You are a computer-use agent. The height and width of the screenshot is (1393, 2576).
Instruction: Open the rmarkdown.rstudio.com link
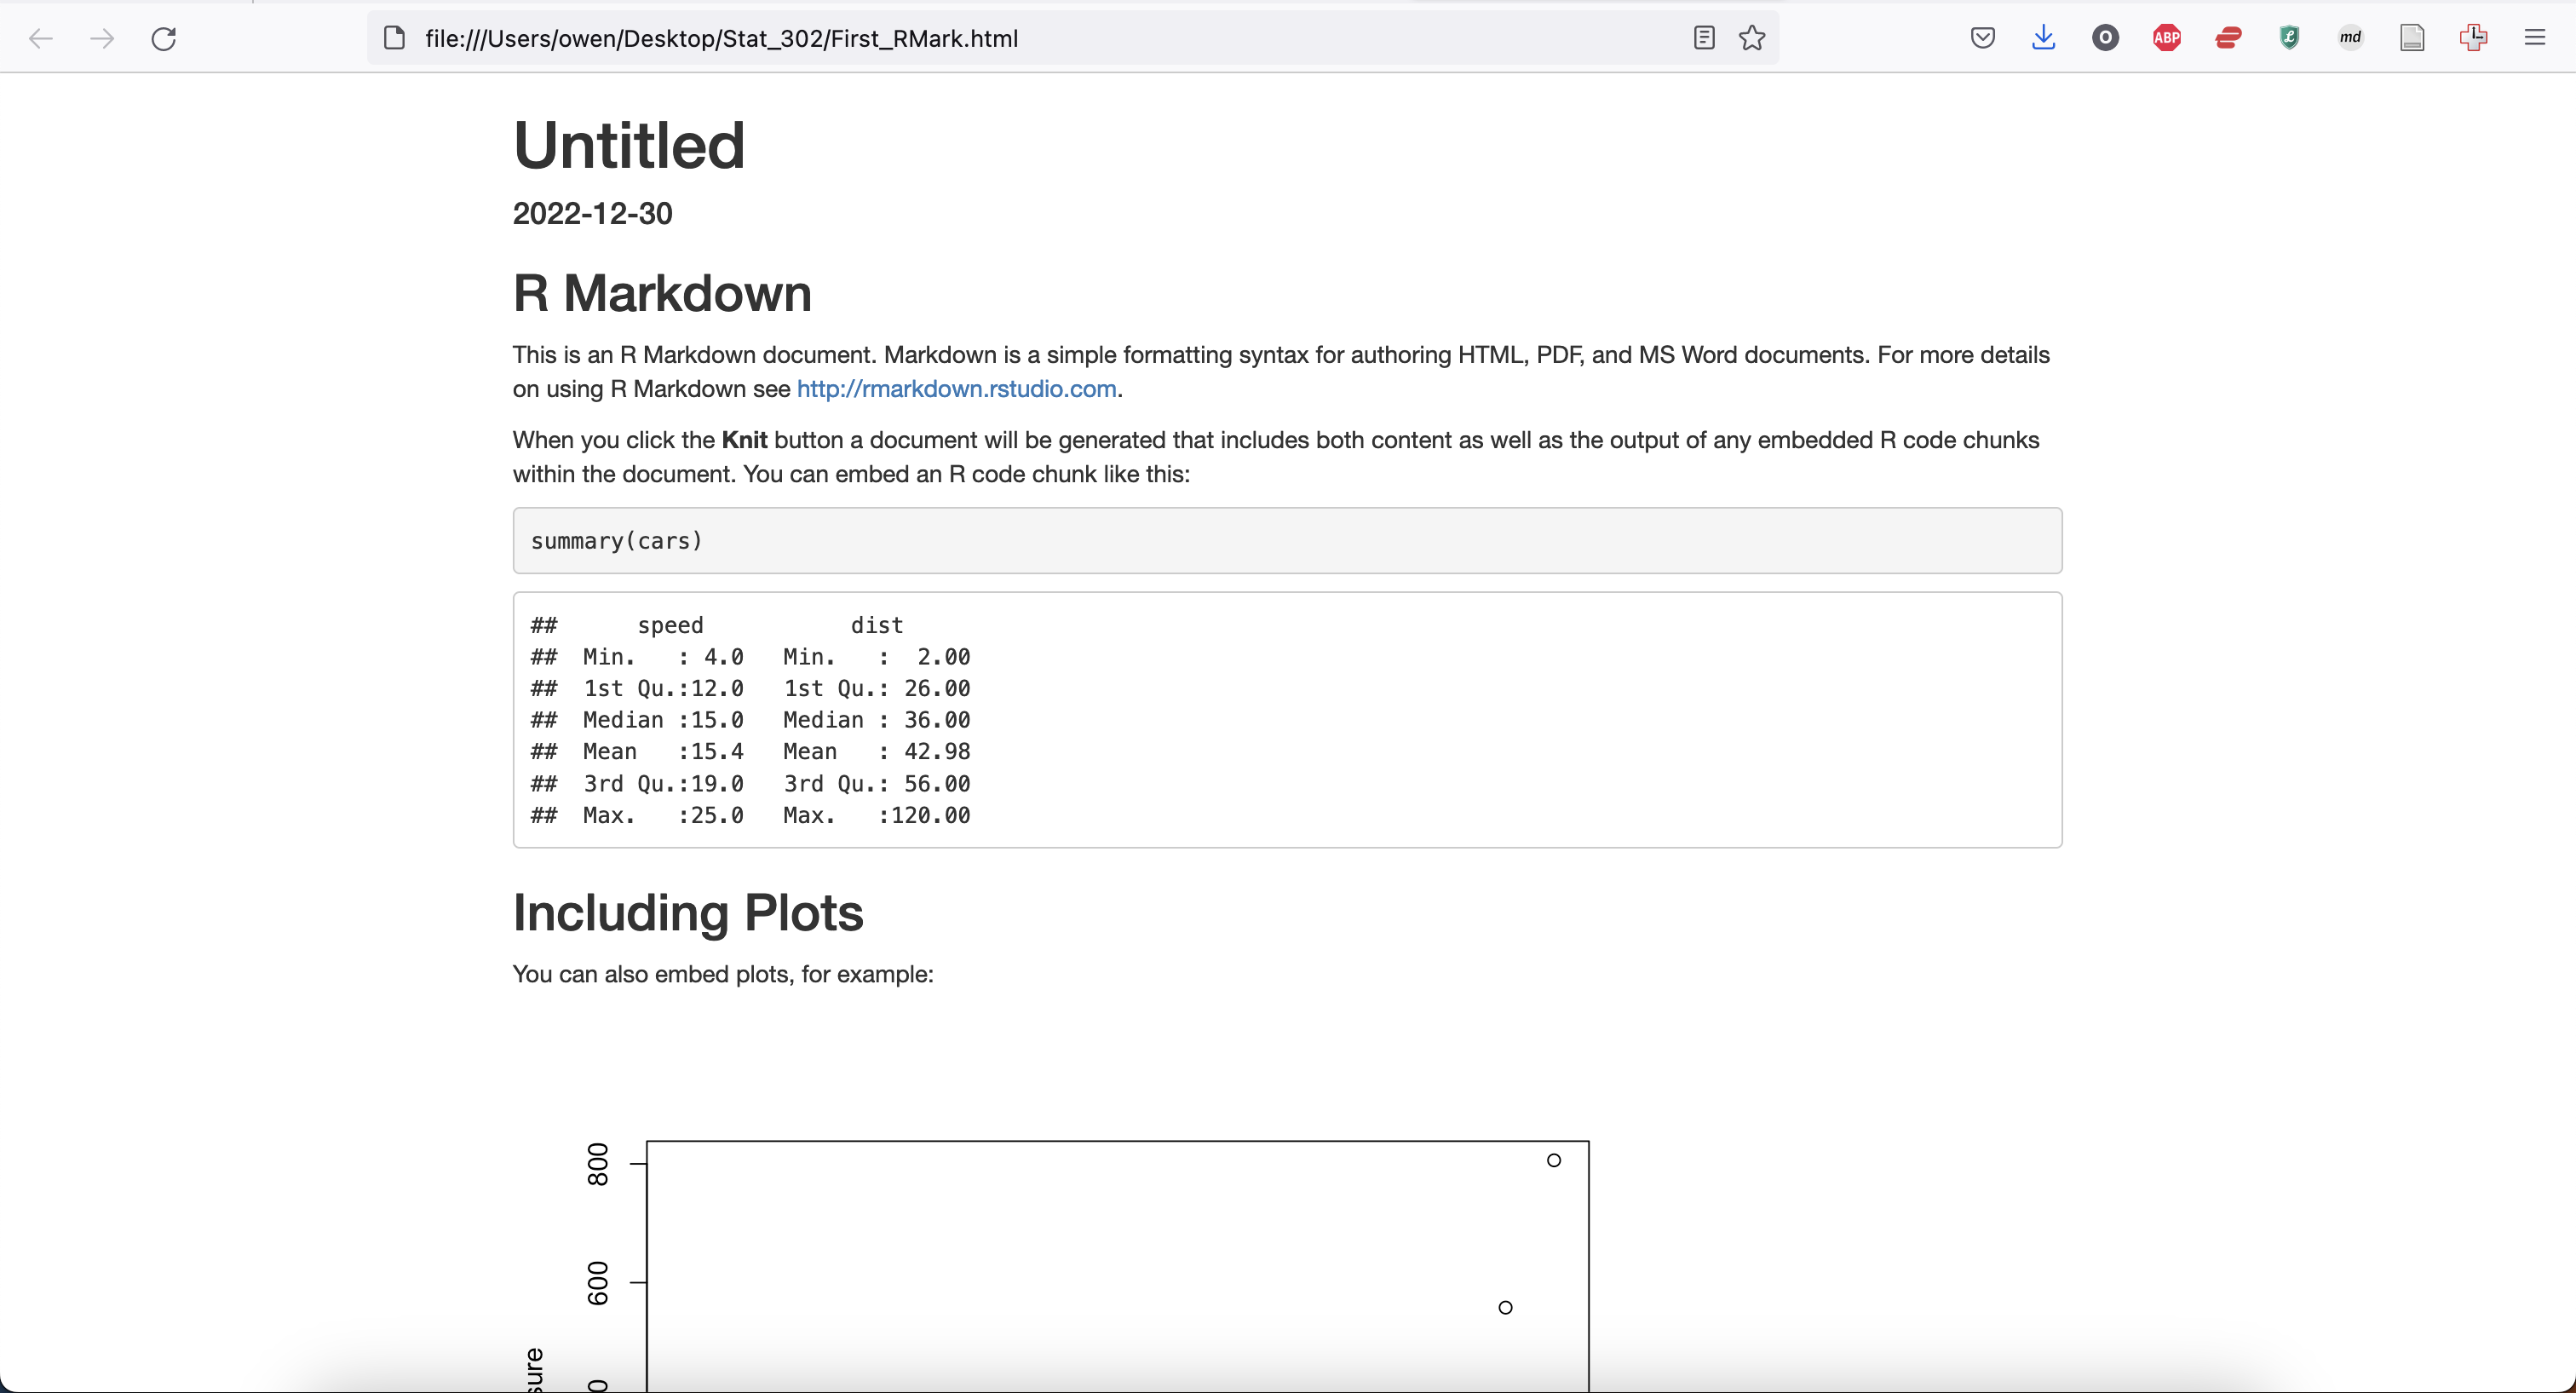[956, 389]
